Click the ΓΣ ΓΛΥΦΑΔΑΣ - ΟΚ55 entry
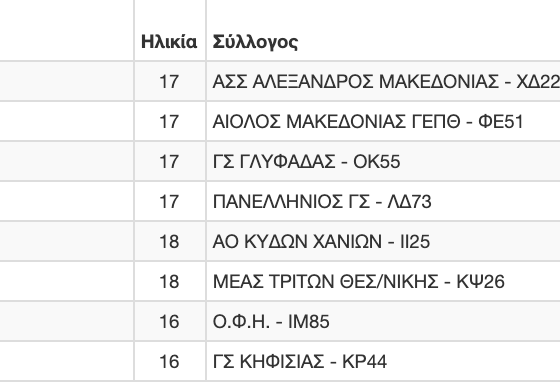560x386 pixels. [306, 161]
